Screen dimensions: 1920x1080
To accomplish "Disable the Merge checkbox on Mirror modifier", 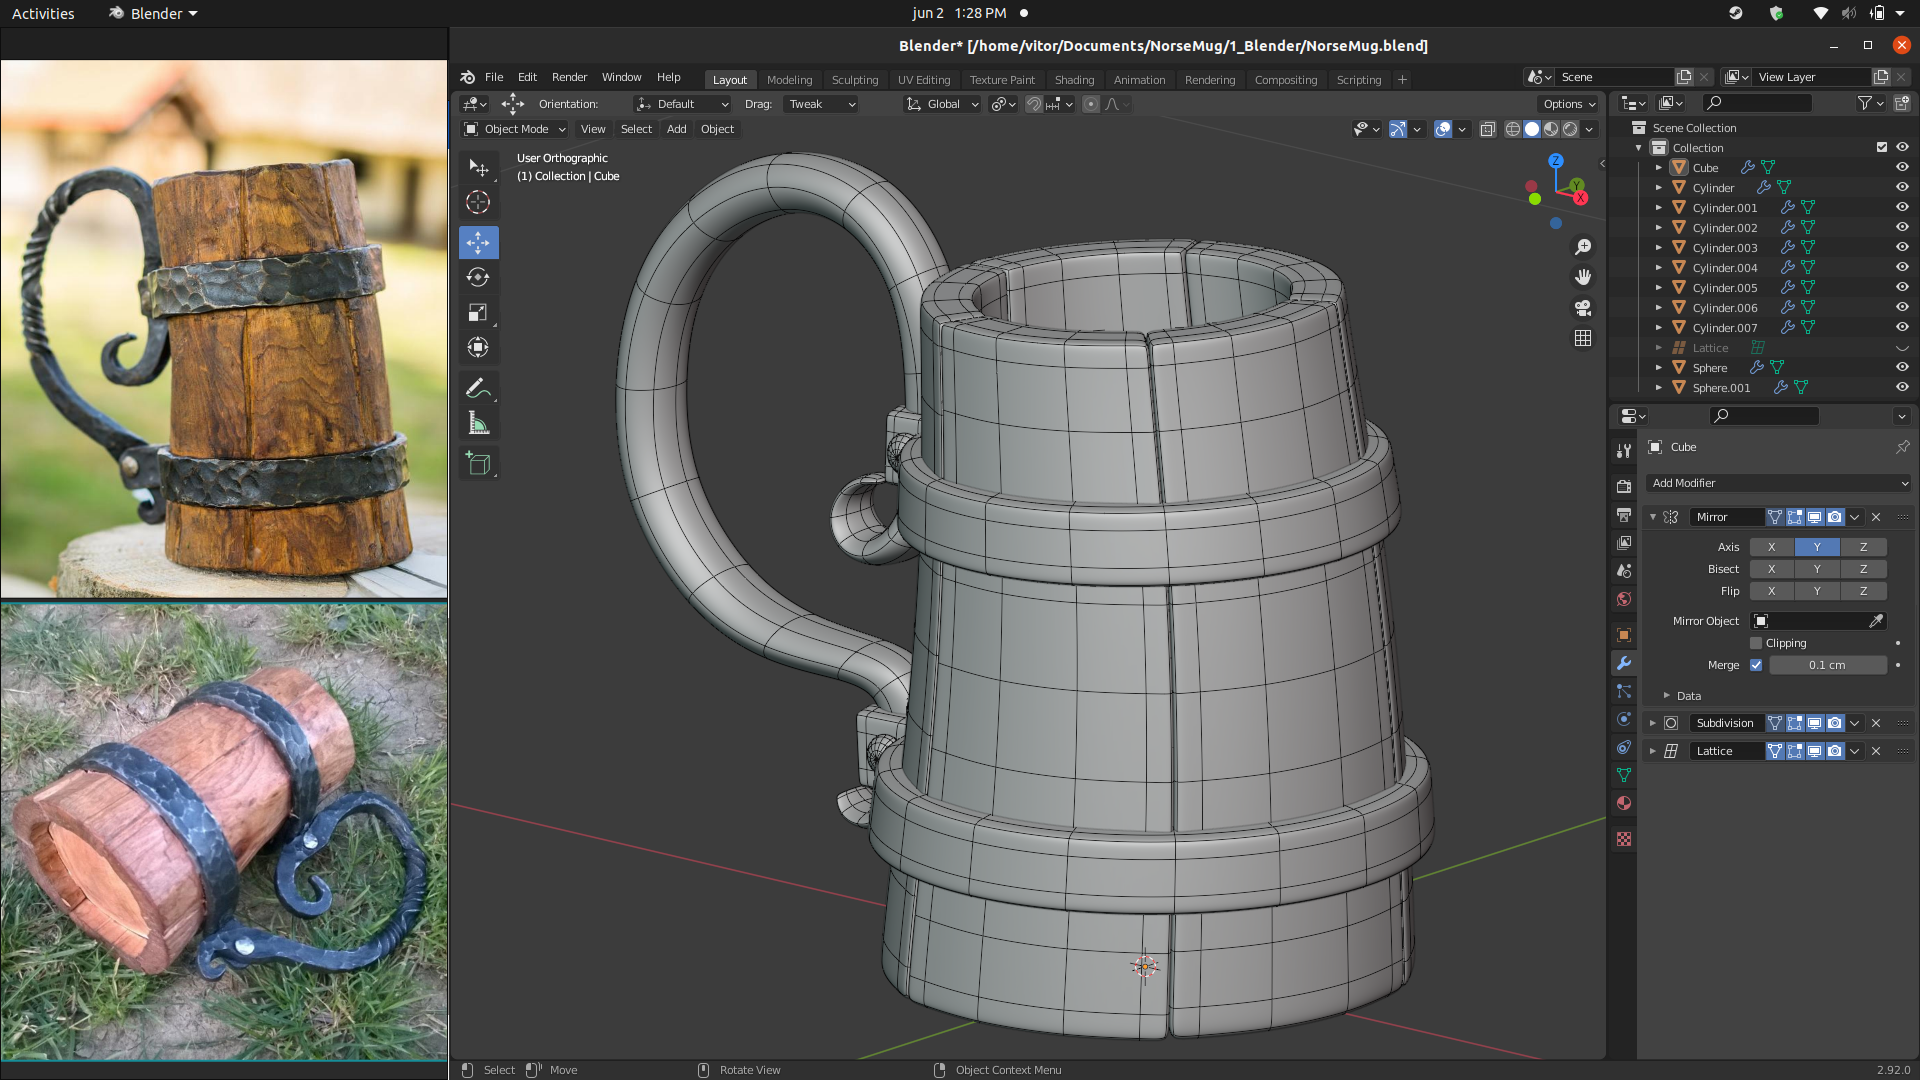I will coord(1756,664).
